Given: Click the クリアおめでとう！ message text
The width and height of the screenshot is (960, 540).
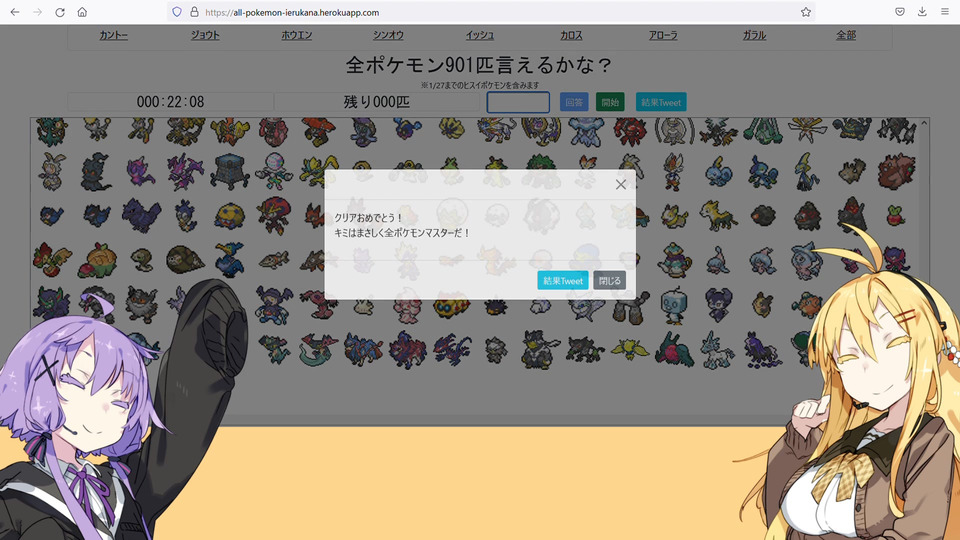Looking at the screenshot, I should point(369,218).
